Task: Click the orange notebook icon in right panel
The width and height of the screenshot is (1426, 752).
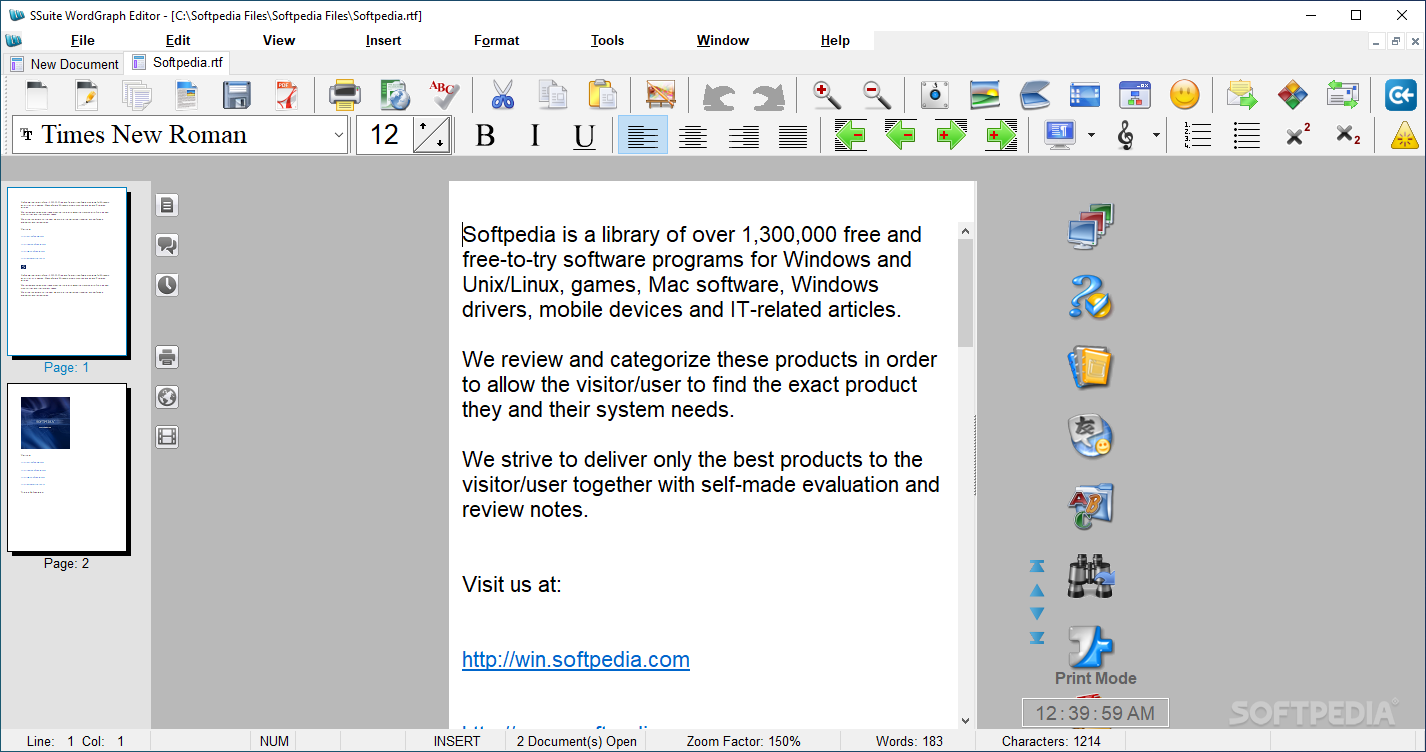Action: (x=1090, y=366)
